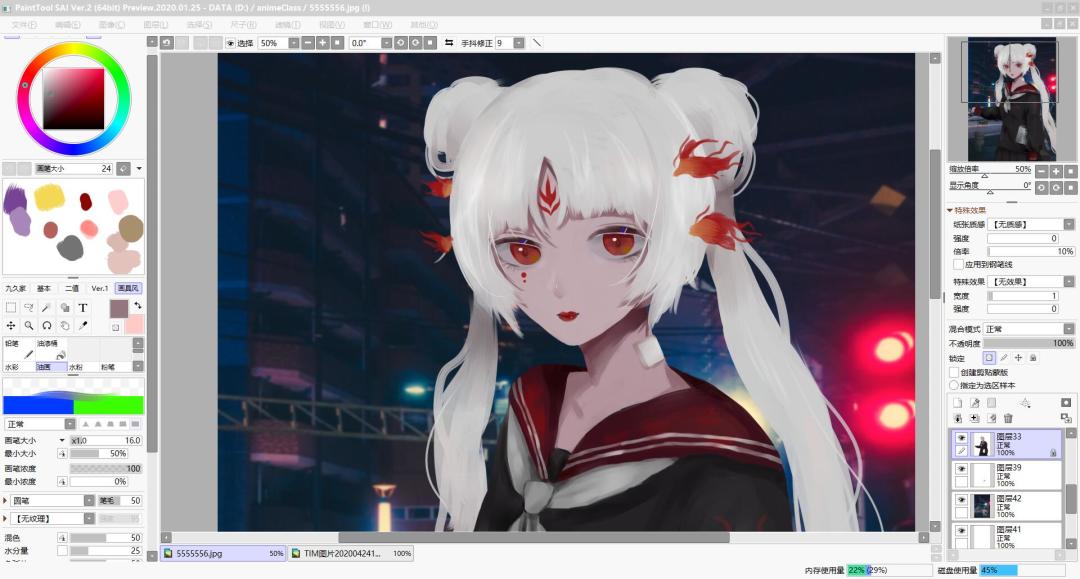The image size is (1080, 579).
Task: Click the pink background color swatch
Action: click(135, 324)
